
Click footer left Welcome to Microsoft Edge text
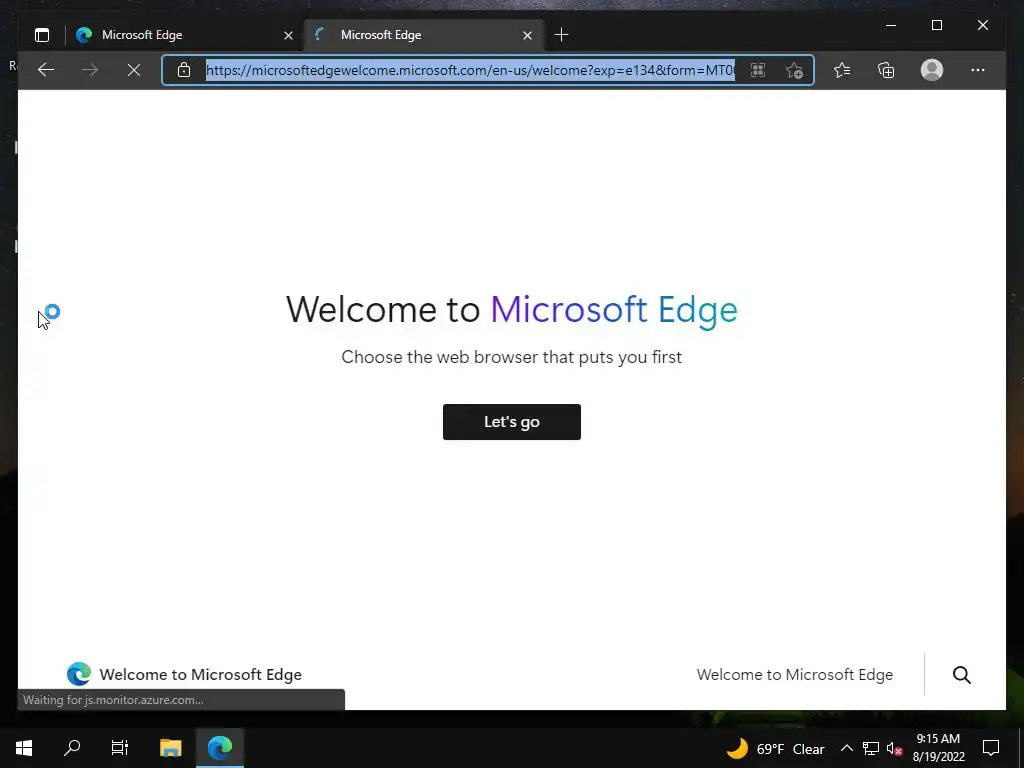point(200,675)
